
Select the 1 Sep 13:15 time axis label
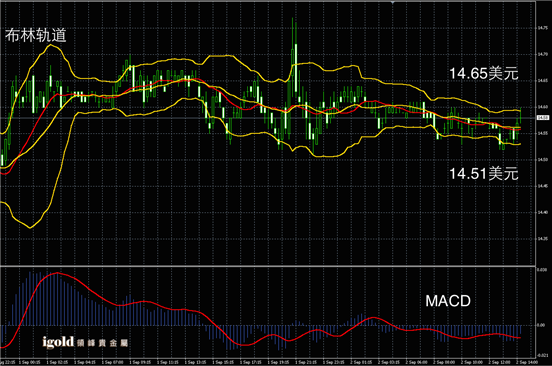pyautogui.click(x=196, y=362)
